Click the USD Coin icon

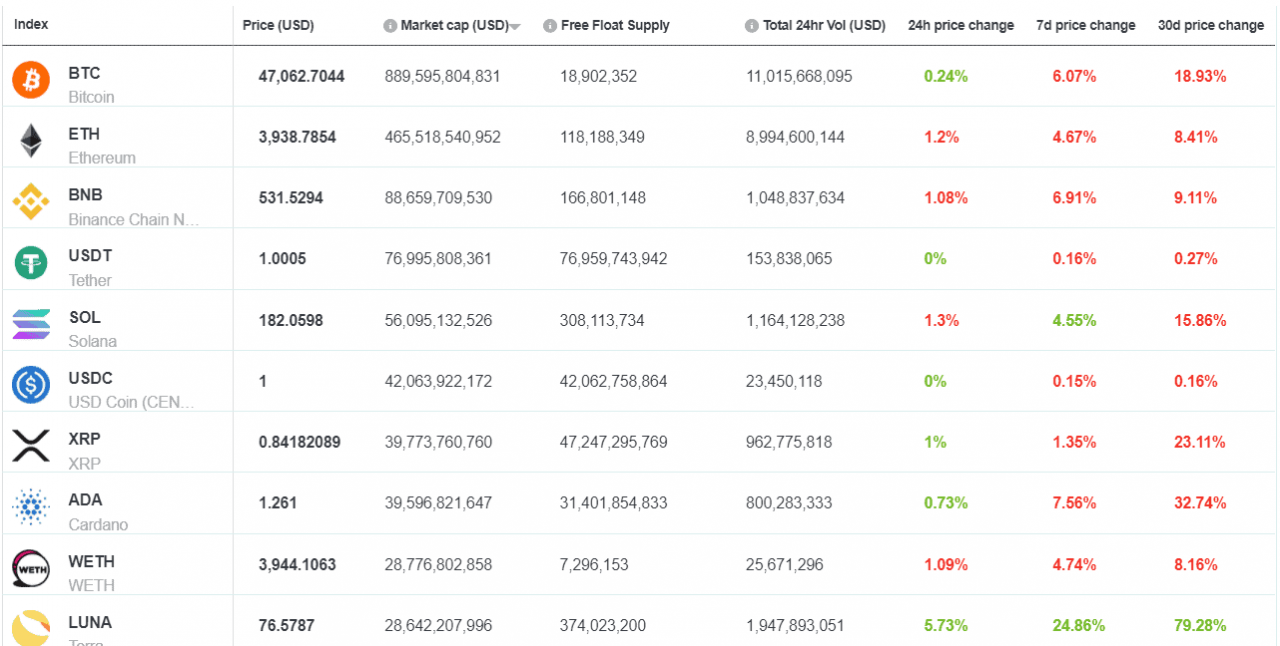30,381
